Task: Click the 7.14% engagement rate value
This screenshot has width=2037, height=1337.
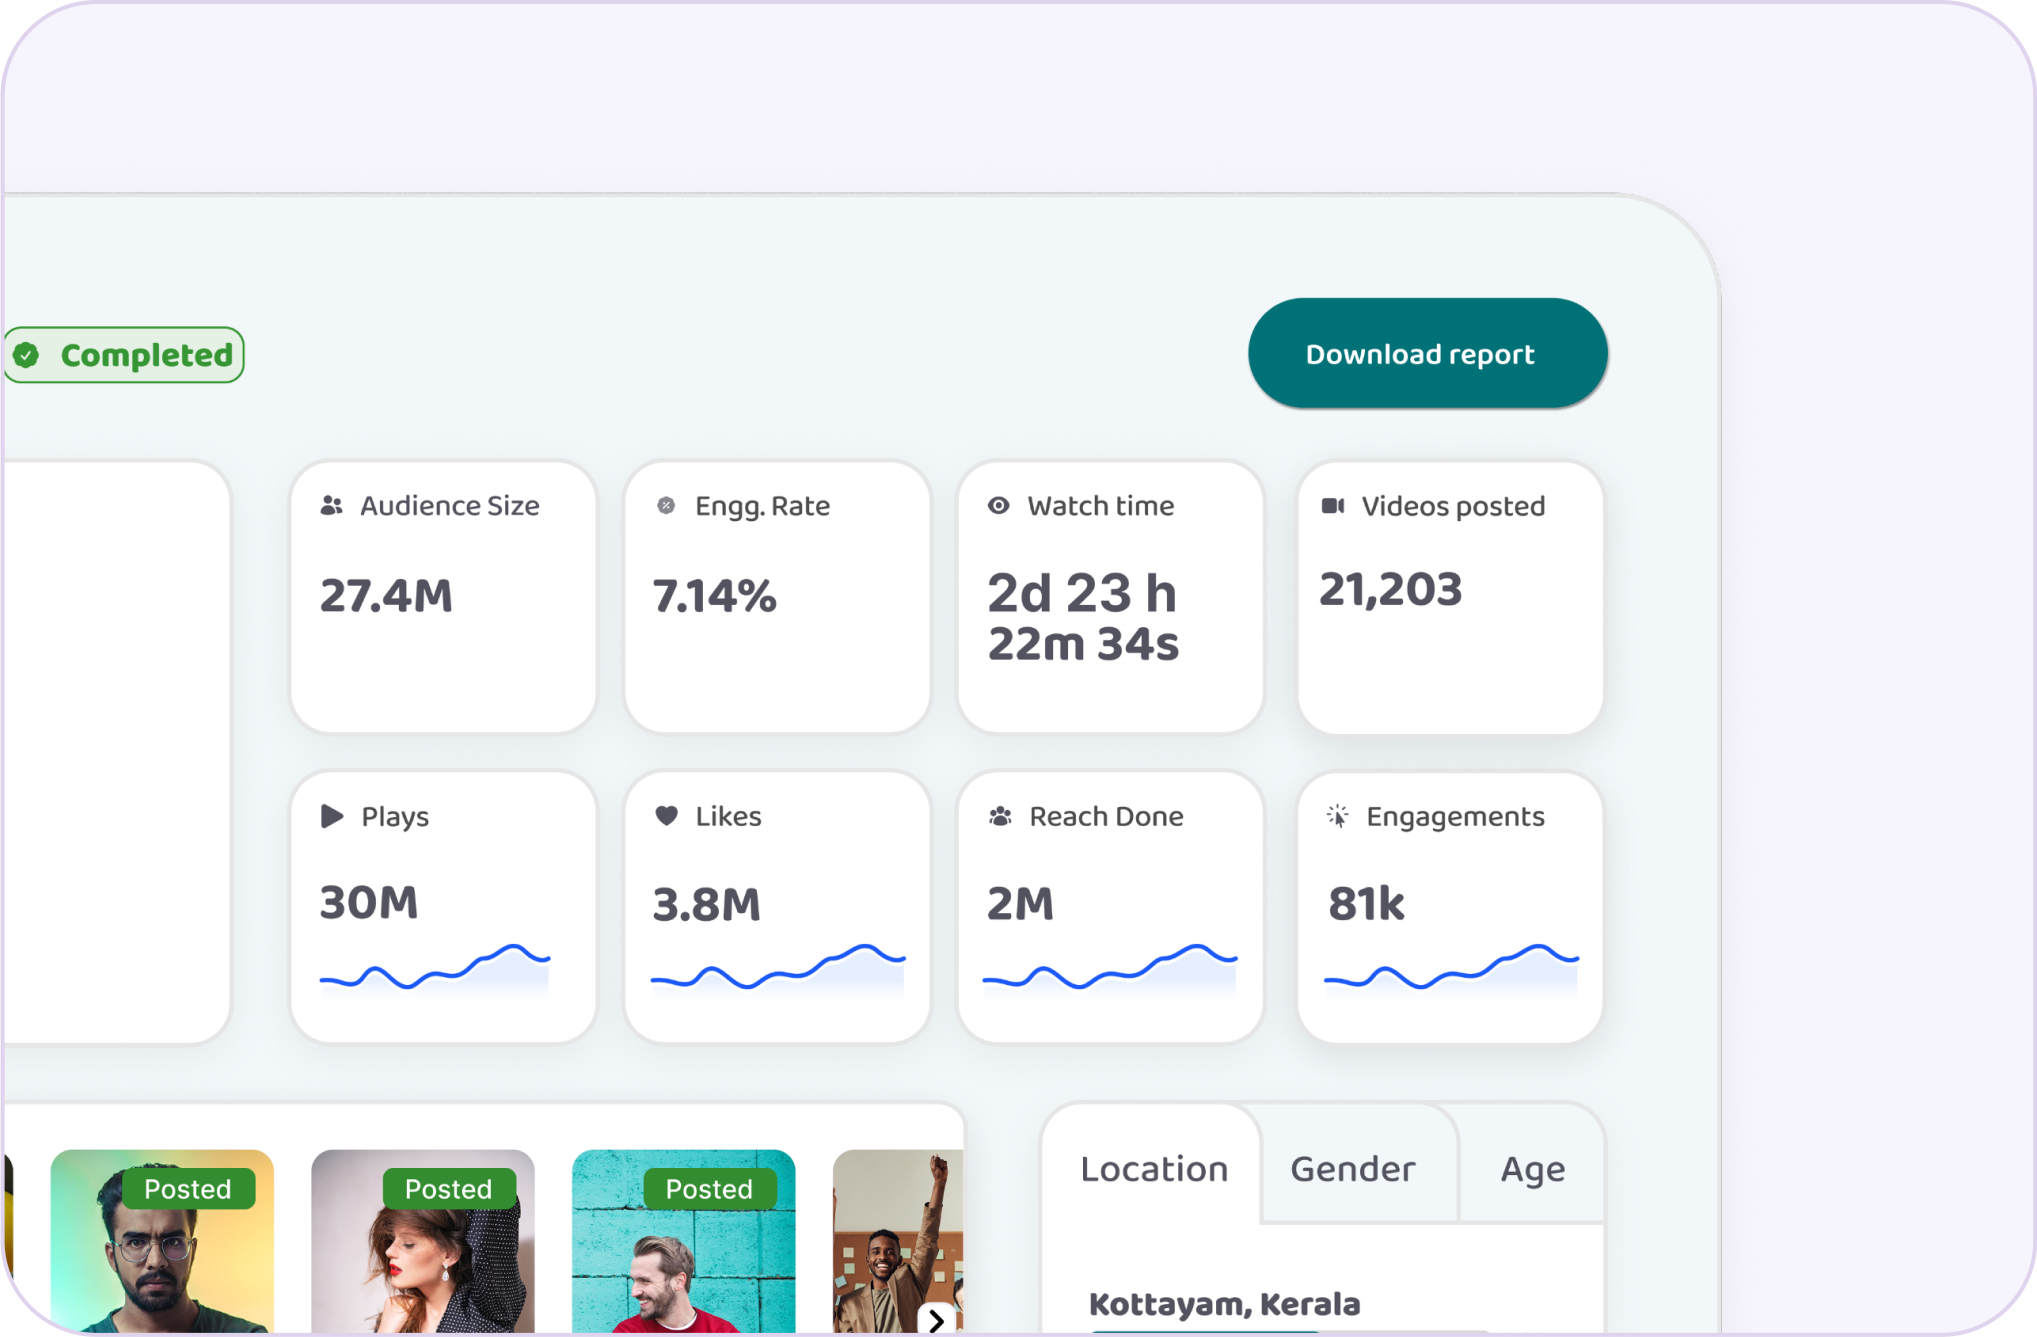Action: coord(714,596)
